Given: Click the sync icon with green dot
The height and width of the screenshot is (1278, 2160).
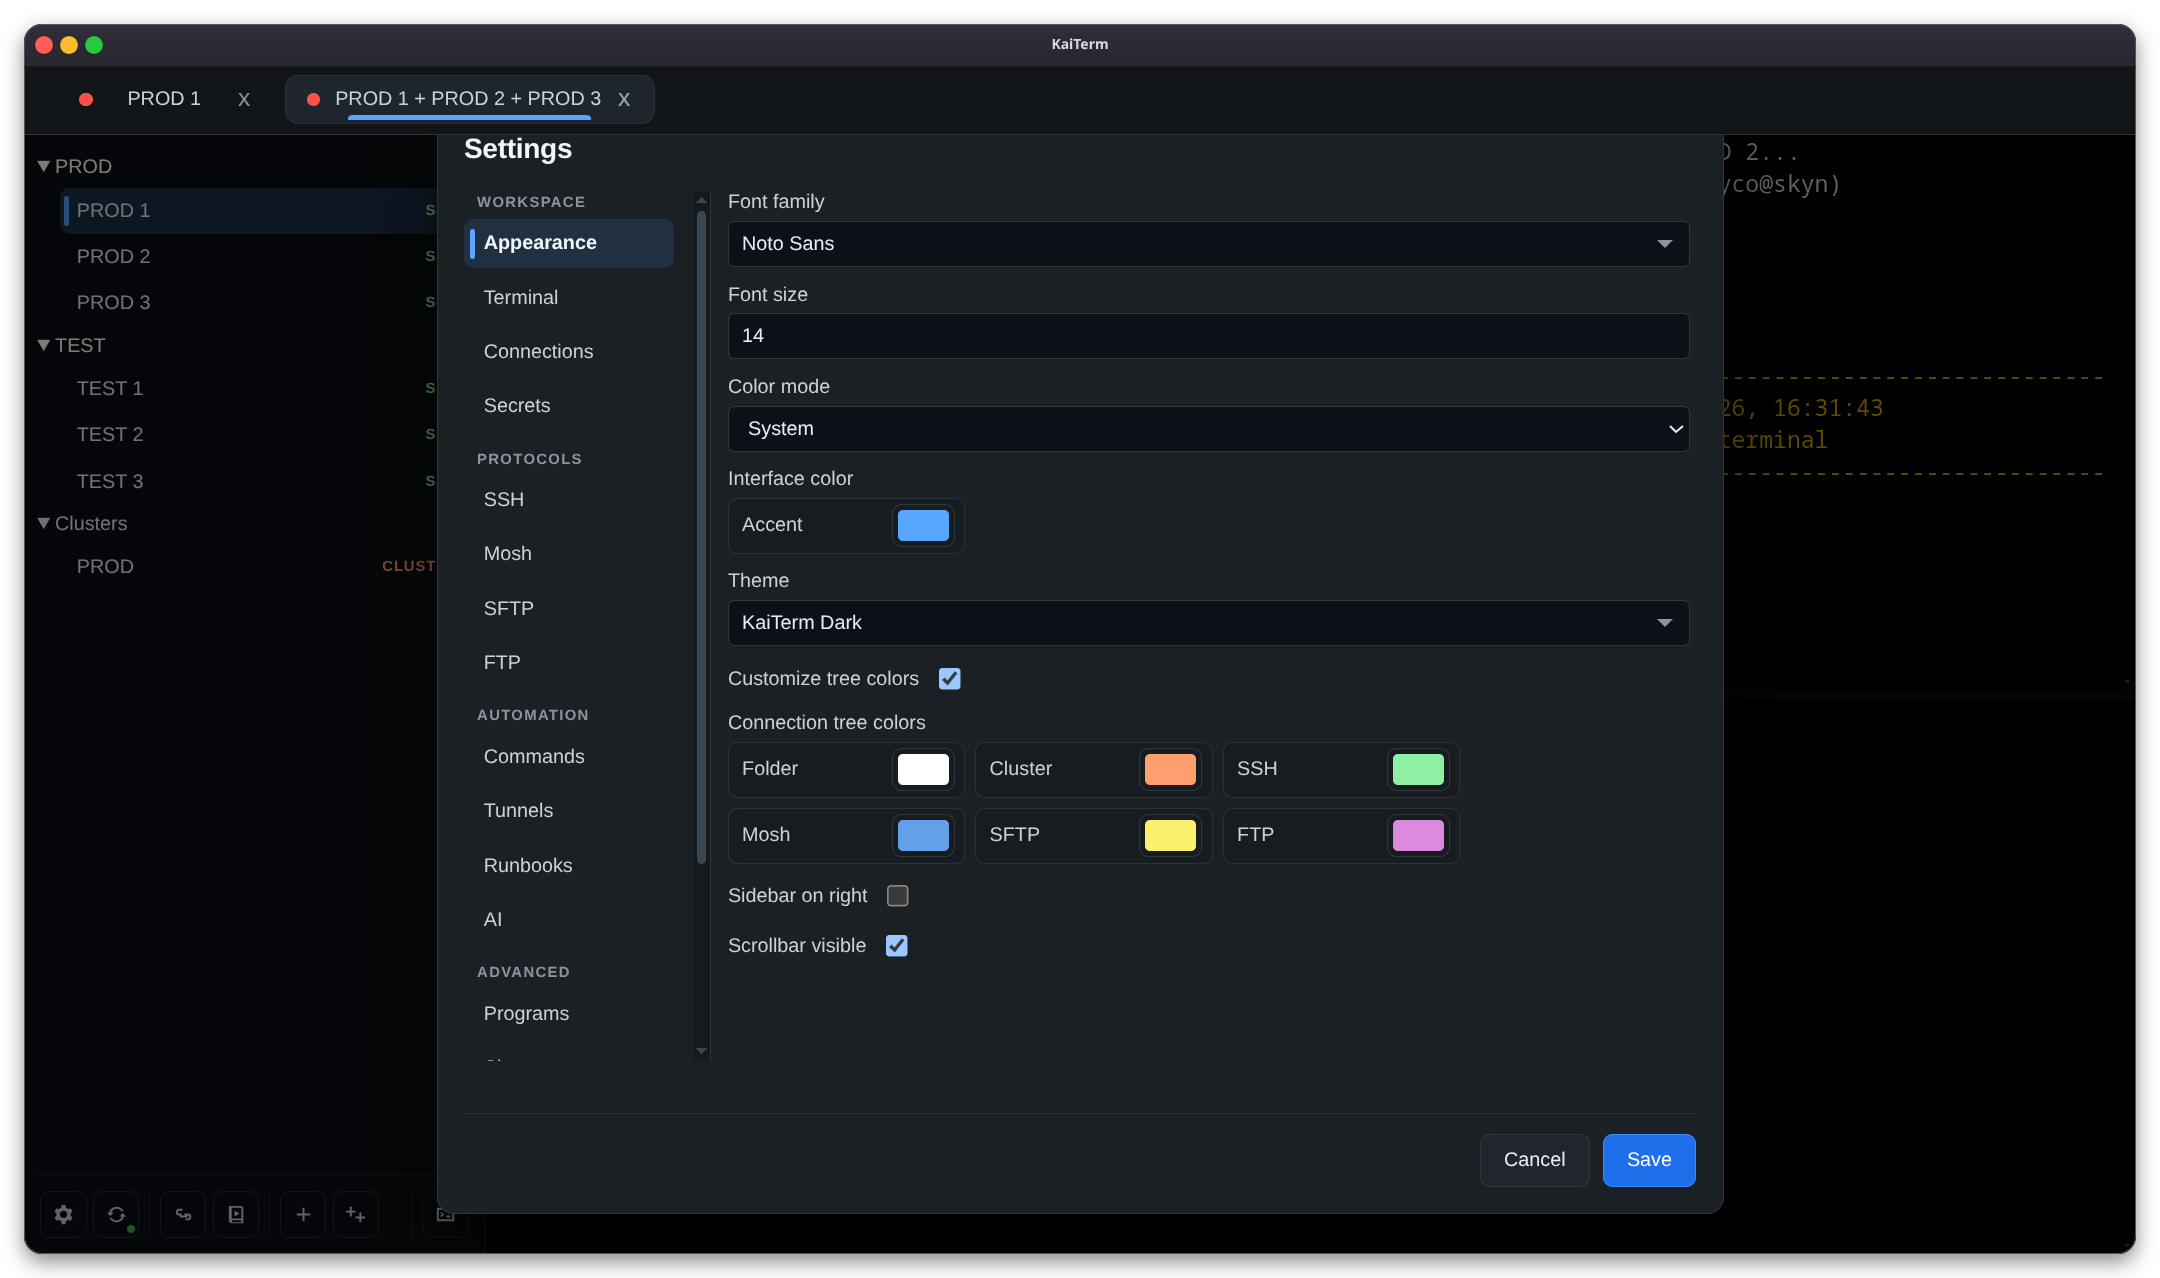Looking at the screenshot, I should [x=117, y=1214].
